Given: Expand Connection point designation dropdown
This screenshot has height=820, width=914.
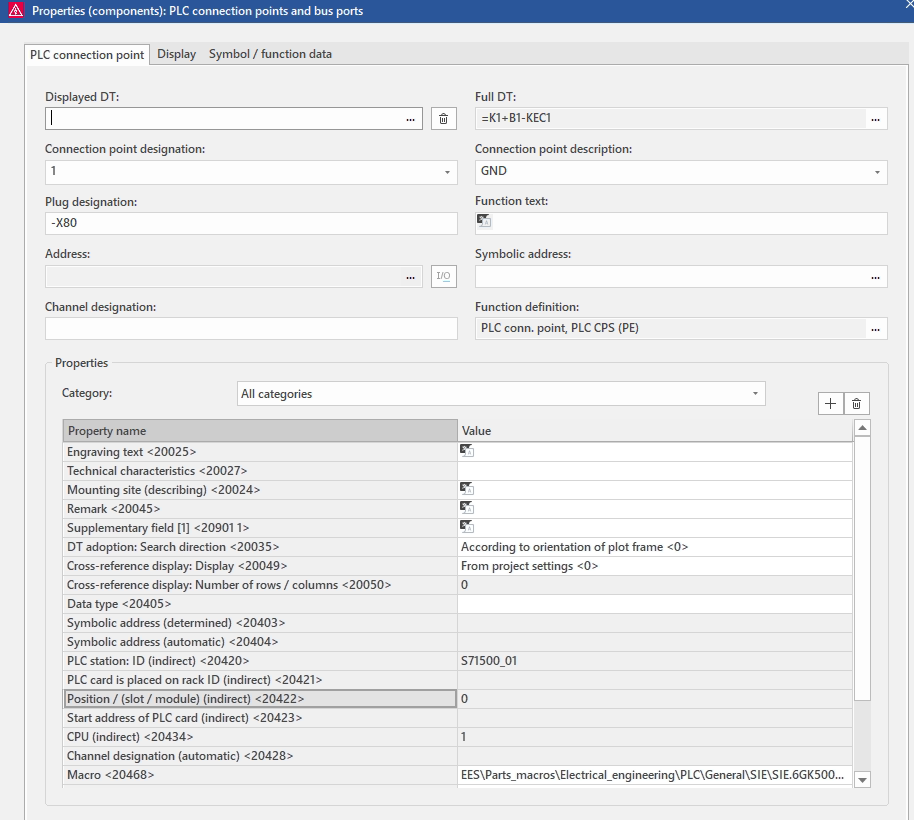Looking at the screenshot, I should pyautogui.click(x=446, y=172).
